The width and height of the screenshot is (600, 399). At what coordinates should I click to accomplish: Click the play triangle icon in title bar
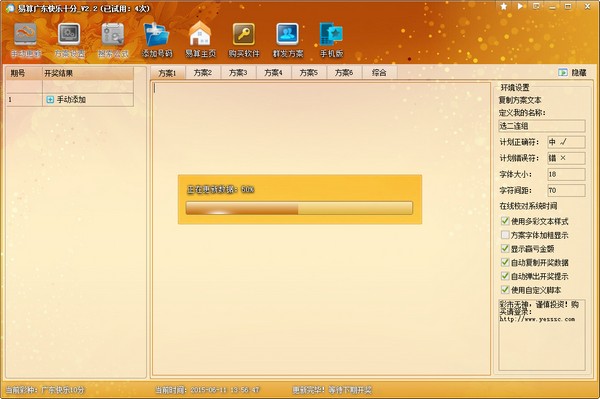(x=520, y=7)
